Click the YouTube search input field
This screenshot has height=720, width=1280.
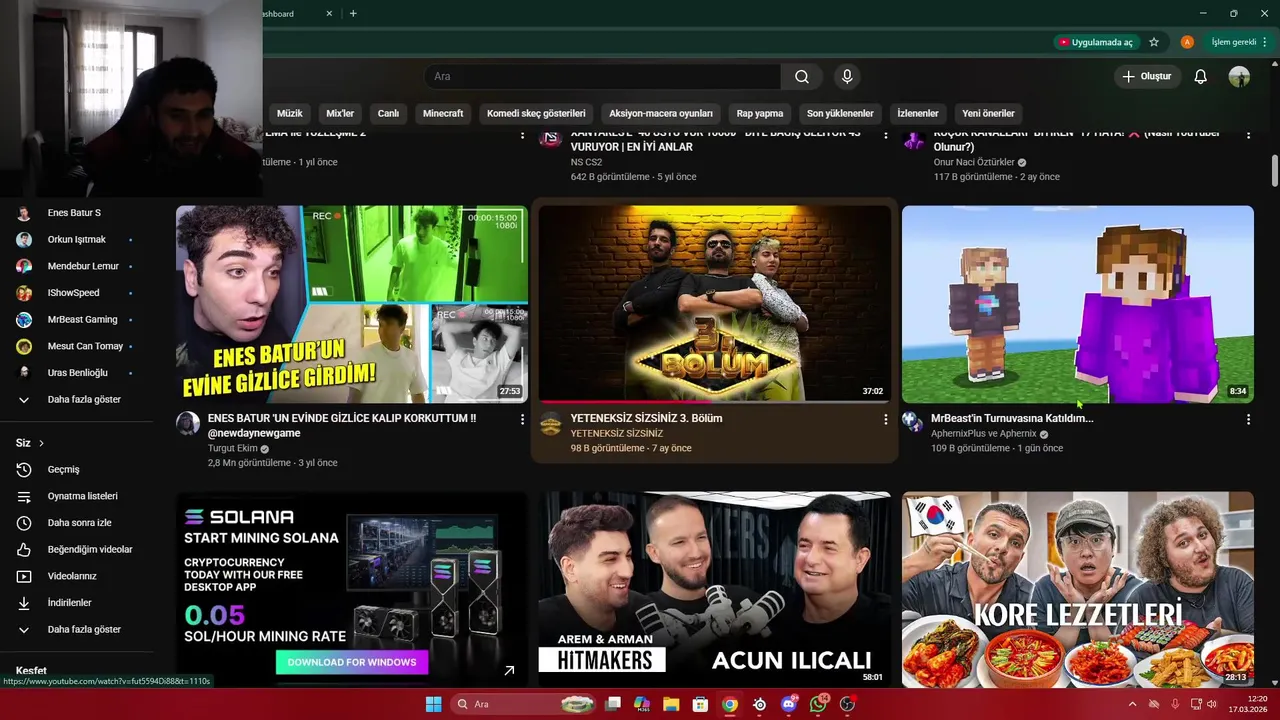tap(602, 76)
